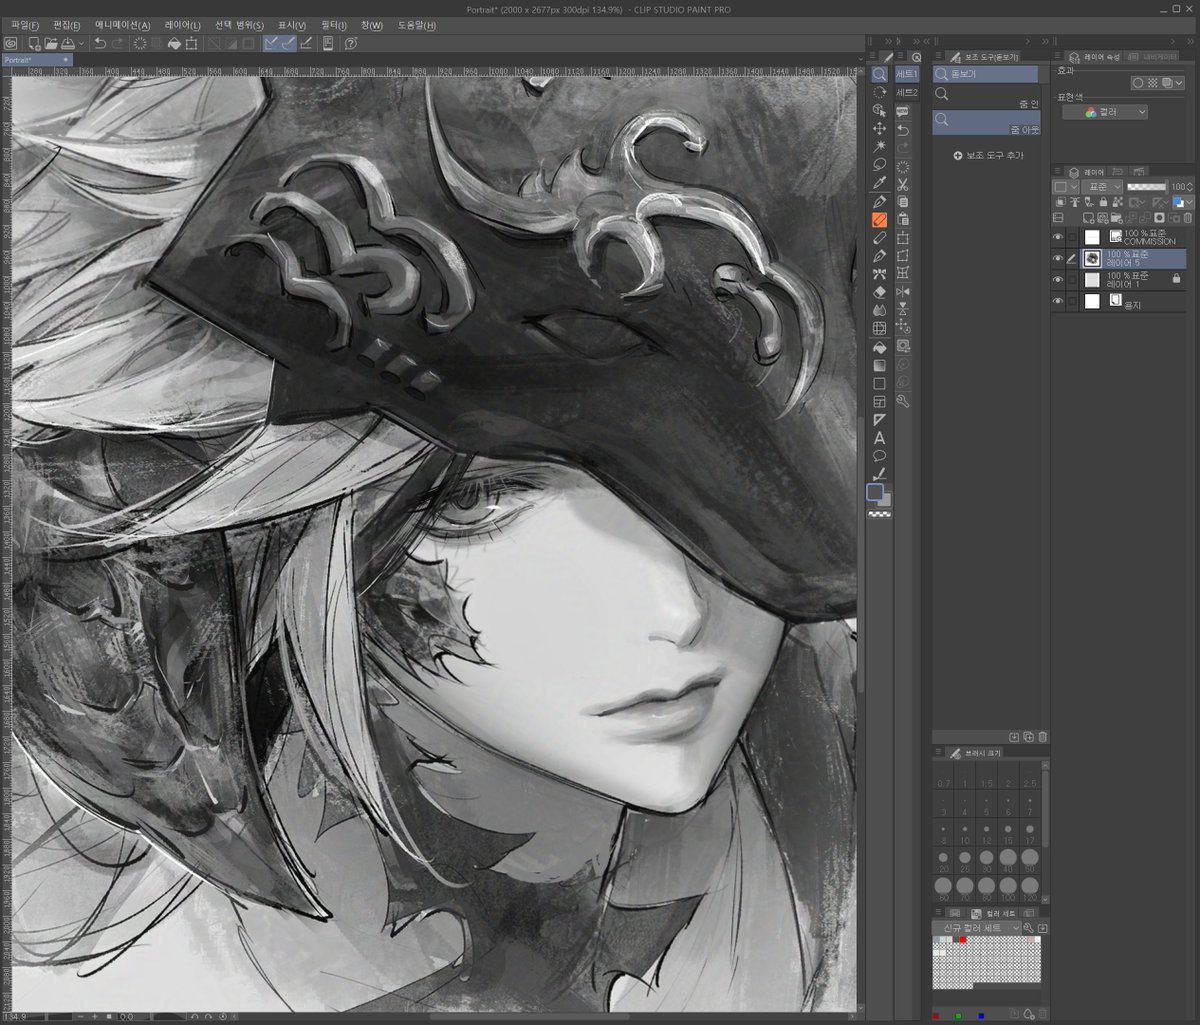
Task: Select the Eraser tool
Action: pos(879,293)
